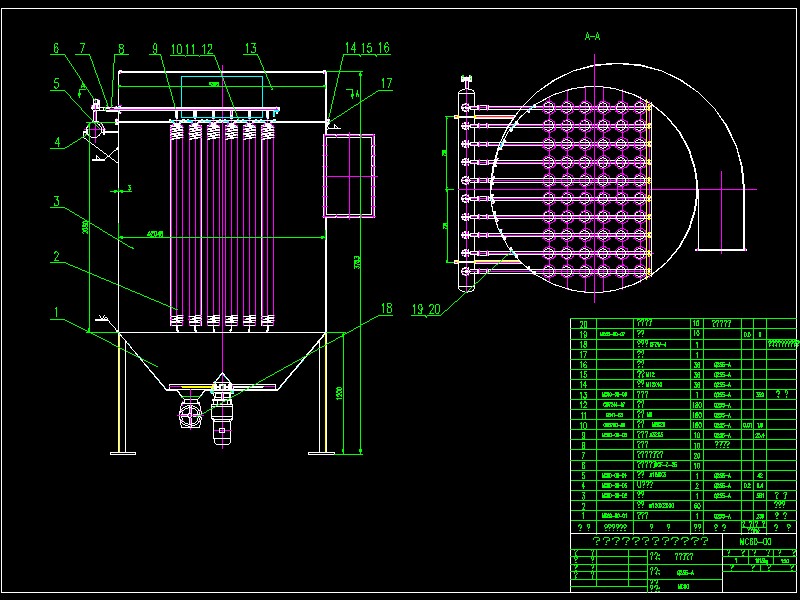This screenshot has width=800, height=600.
Task: Select the MC60-00 drawing number in title block
Action: coord(755,541)
